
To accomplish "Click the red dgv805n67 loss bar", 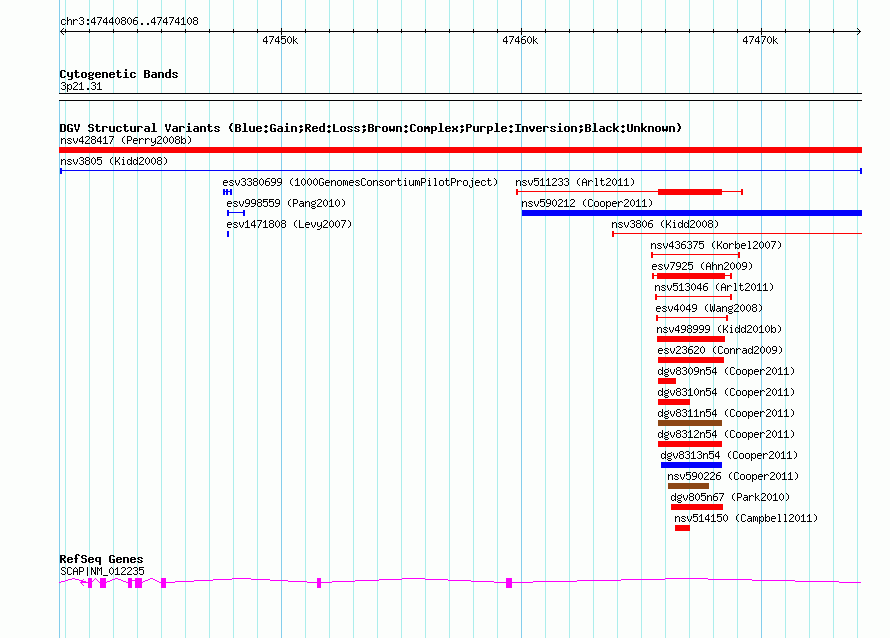I will [x=697, y=507].
